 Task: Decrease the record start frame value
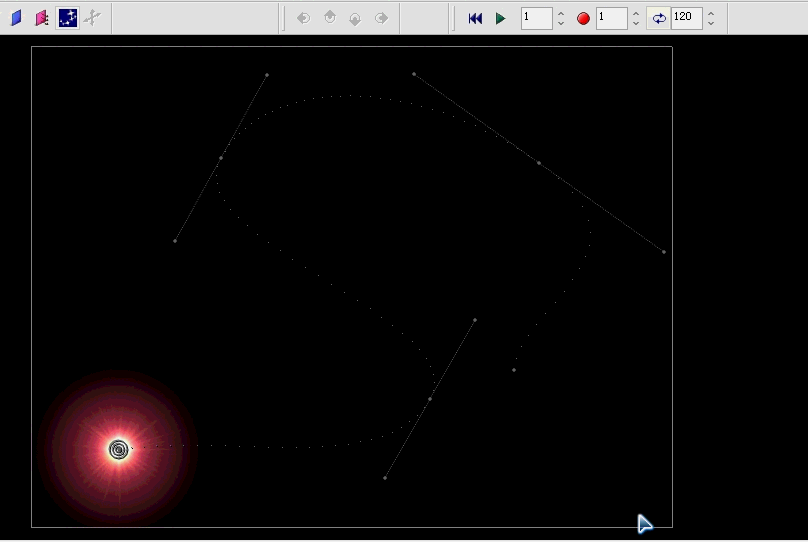click(636, 23)
